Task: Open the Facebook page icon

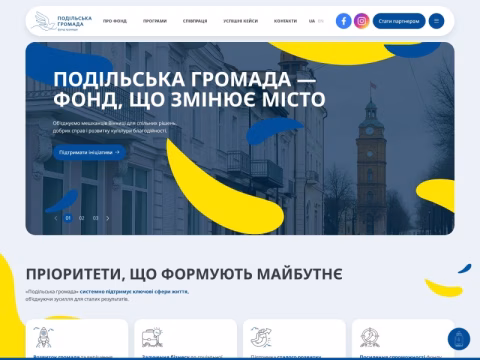Action: pos(344,21)
